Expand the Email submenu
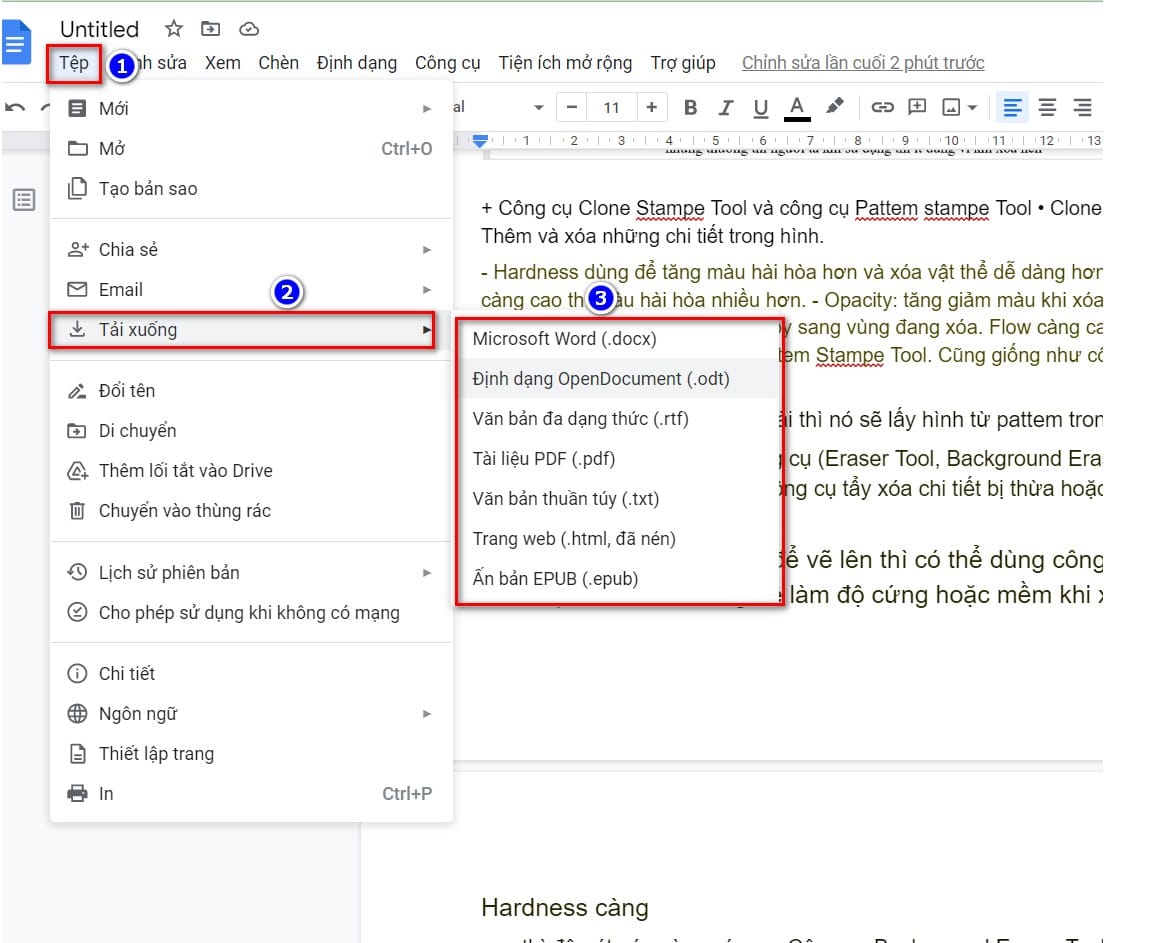This screenshot has height=943, width=1159. point(251,290)
